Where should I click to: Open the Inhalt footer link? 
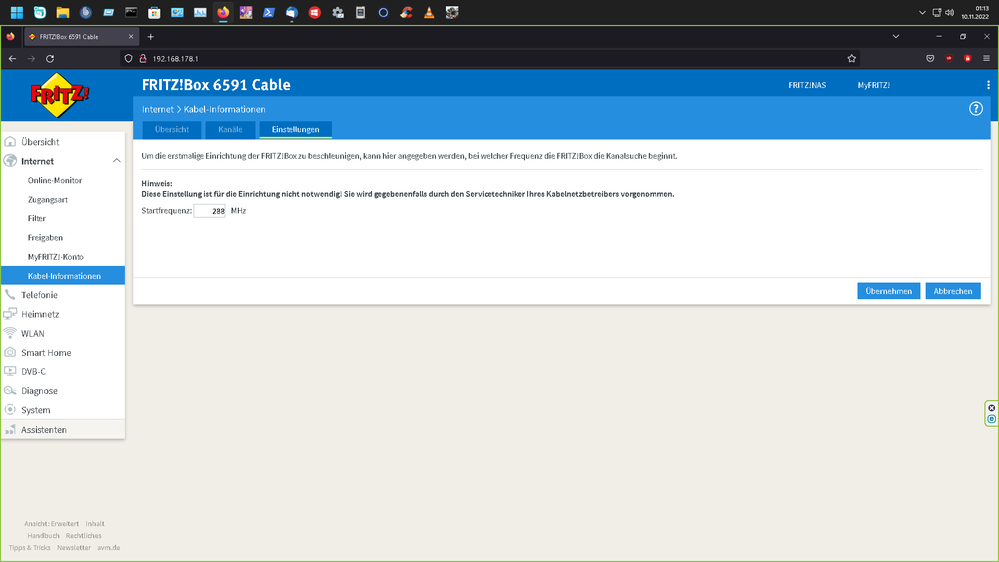click(95, 524)
